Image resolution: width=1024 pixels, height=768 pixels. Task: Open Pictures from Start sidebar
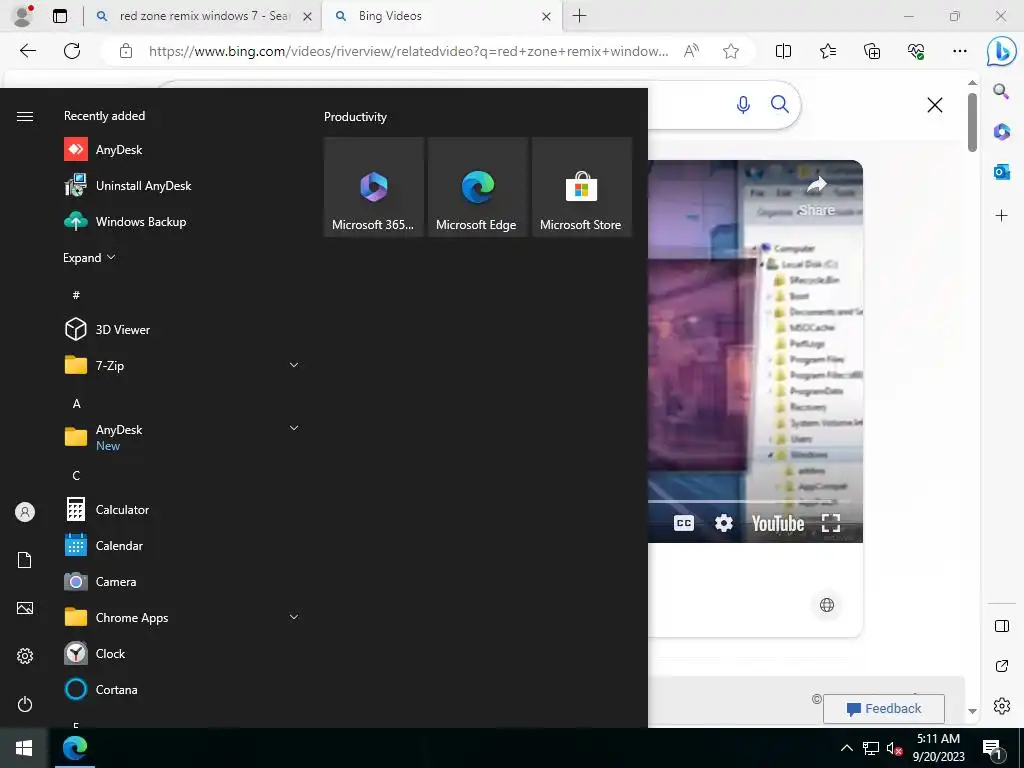coord(25,608)
